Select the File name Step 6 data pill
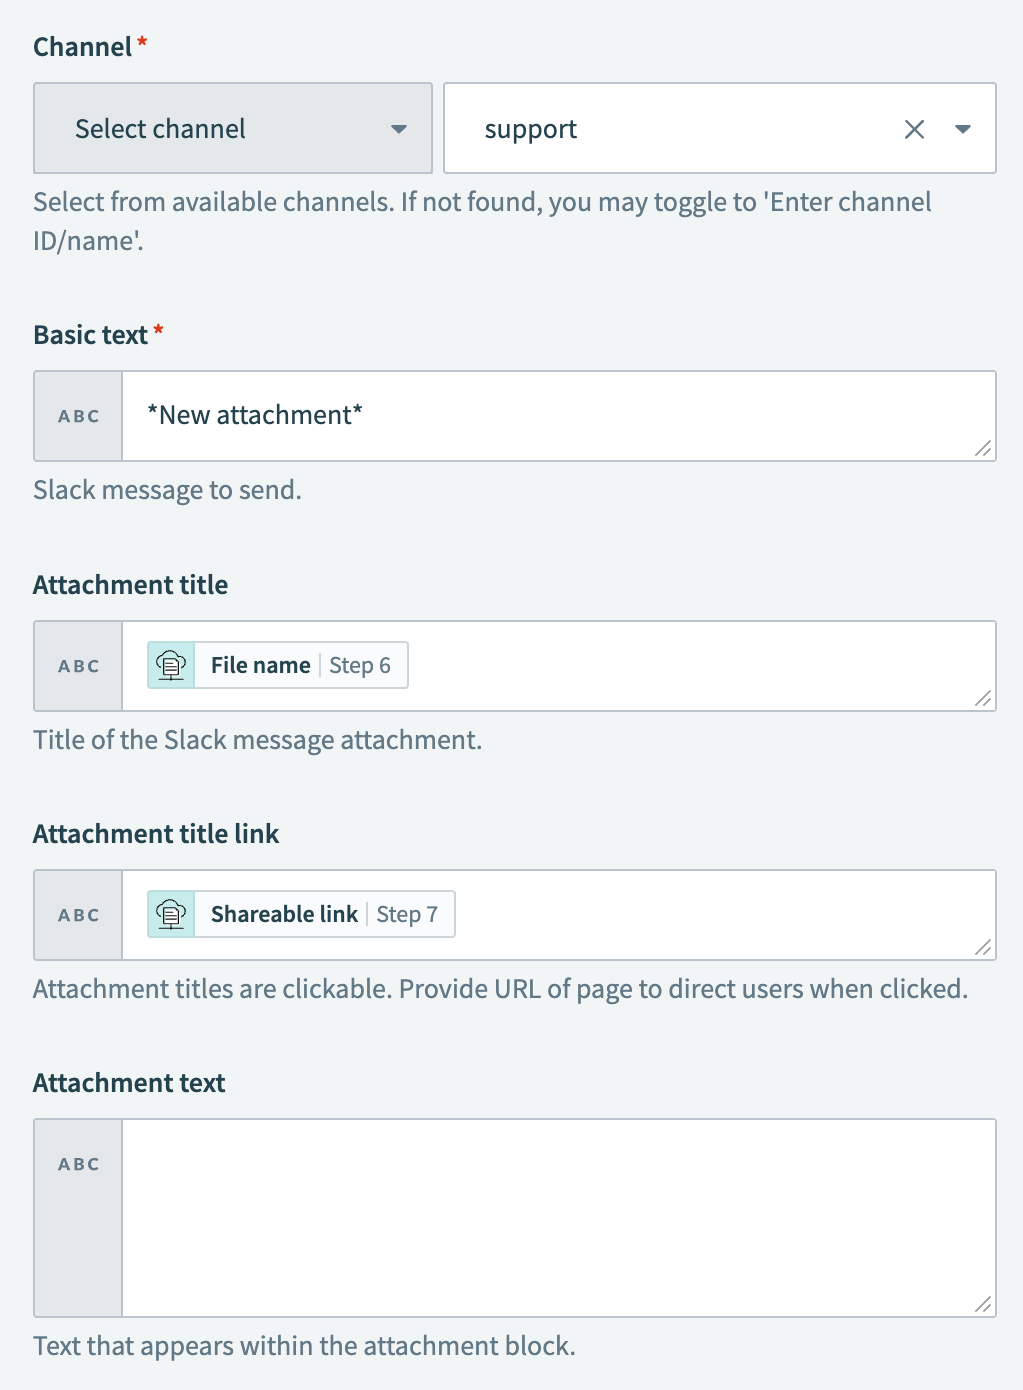The image size is (1023, 1390). (x=276, y=664)
